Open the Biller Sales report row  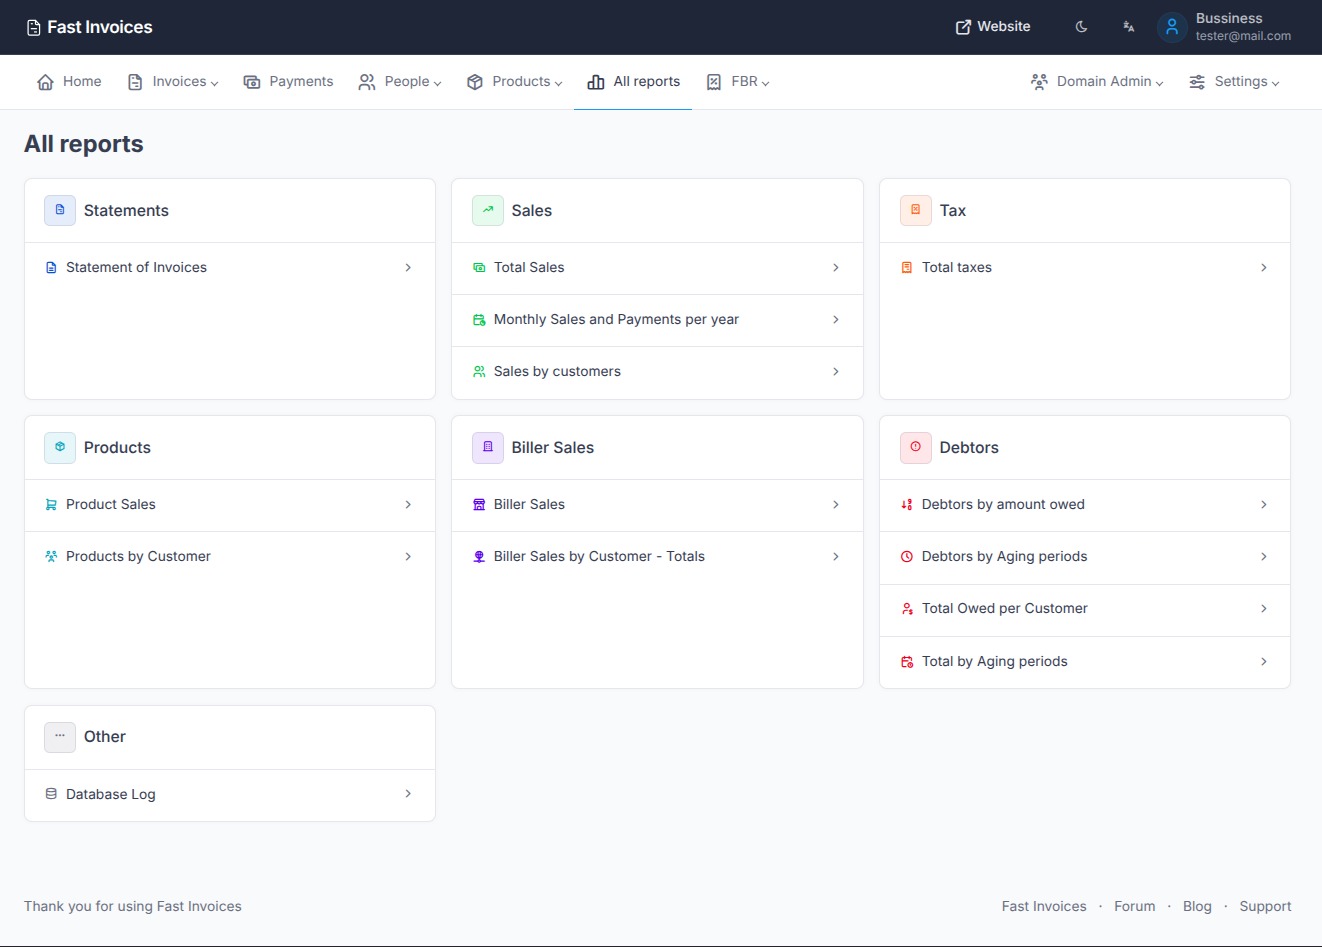(657, 505)
